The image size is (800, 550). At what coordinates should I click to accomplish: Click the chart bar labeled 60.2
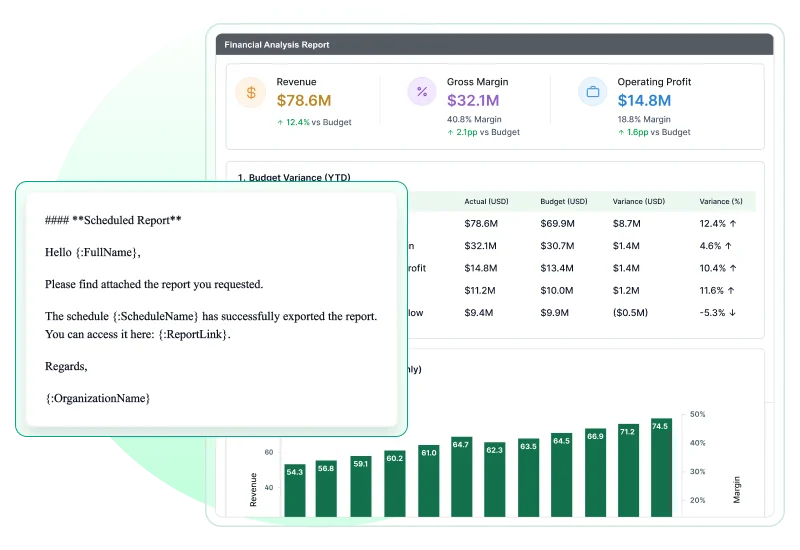pyautogui.click(x=394, y=484)
